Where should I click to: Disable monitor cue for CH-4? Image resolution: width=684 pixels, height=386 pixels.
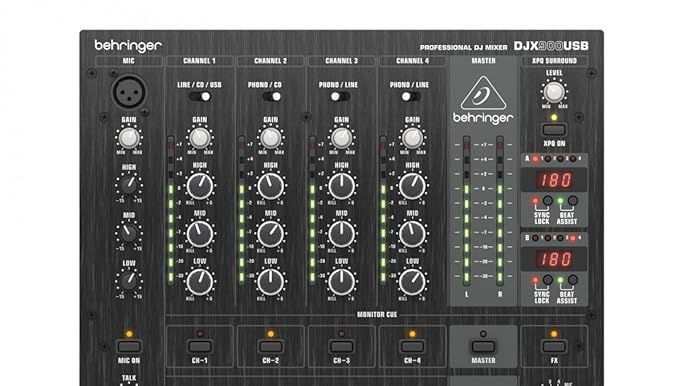point(412,347)
